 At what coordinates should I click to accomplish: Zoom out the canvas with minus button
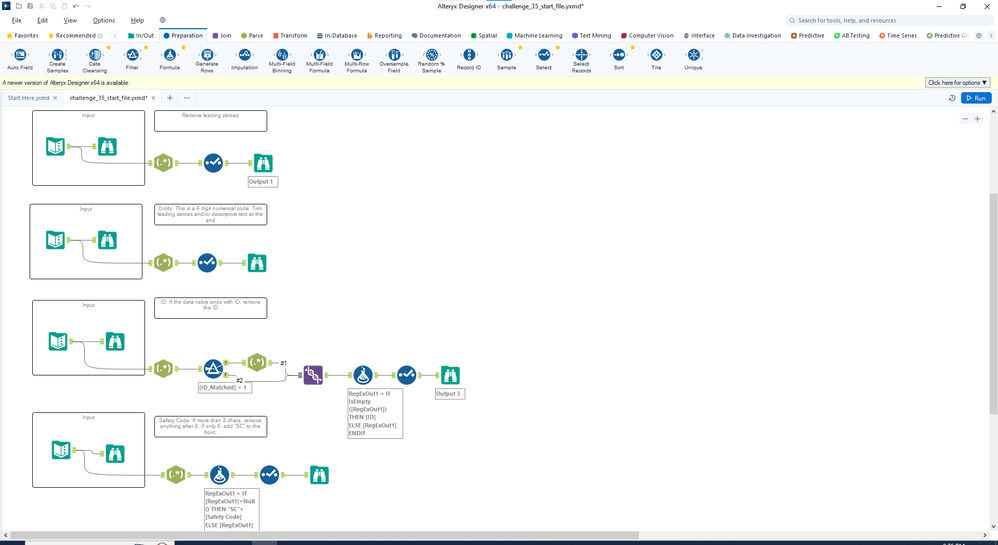coord(965,119)
